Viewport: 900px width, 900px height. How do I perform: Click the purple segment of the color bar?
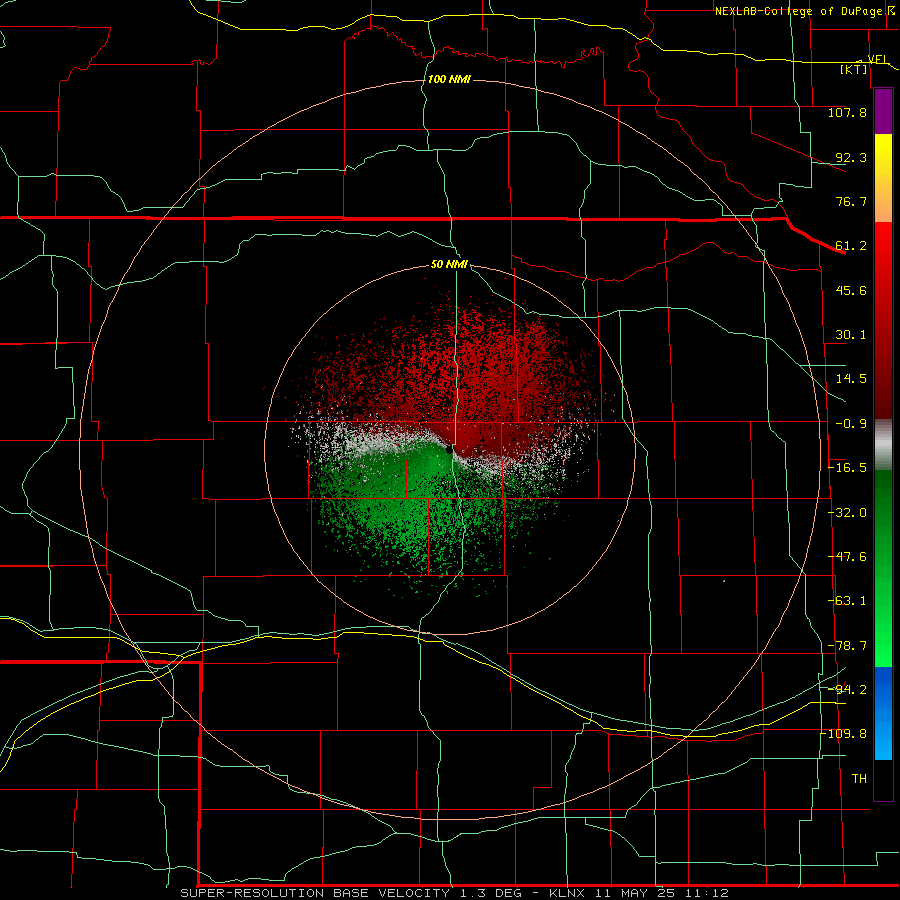[x=883, y=111]
